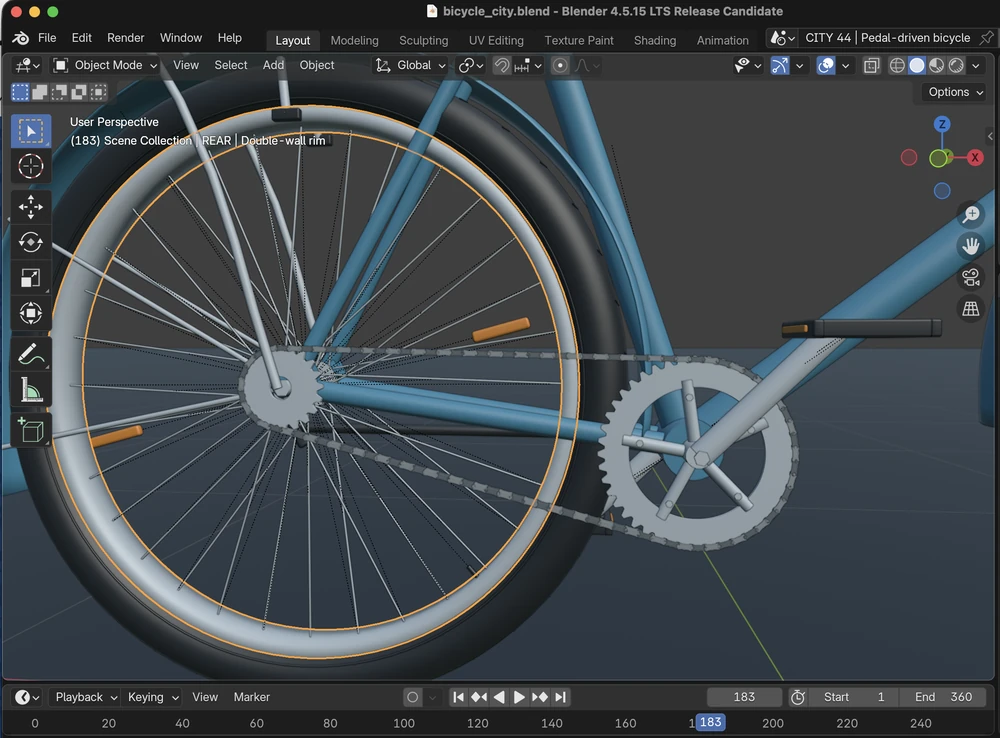Click the X axis on navigation gizmo
Screen dimensions: 1000x738
click(974, 158)
